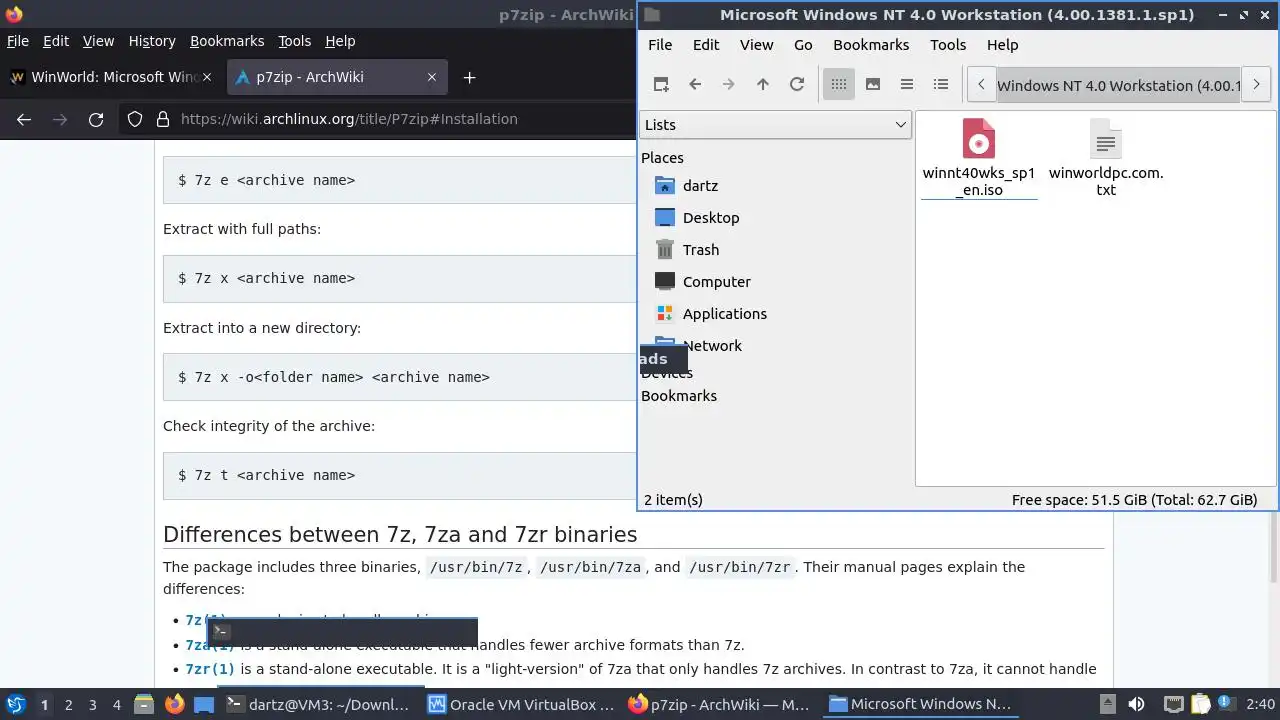
Task: Reload the ArchWiki page
Action: coord(96,119)
